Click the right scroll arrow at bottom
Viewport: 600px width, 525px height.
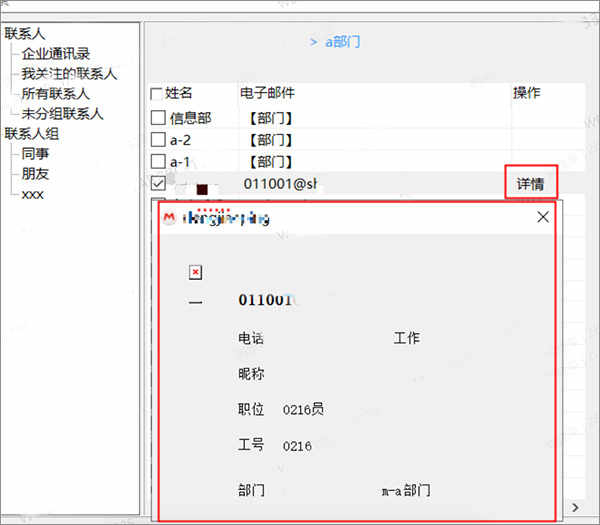pos(575,507)
